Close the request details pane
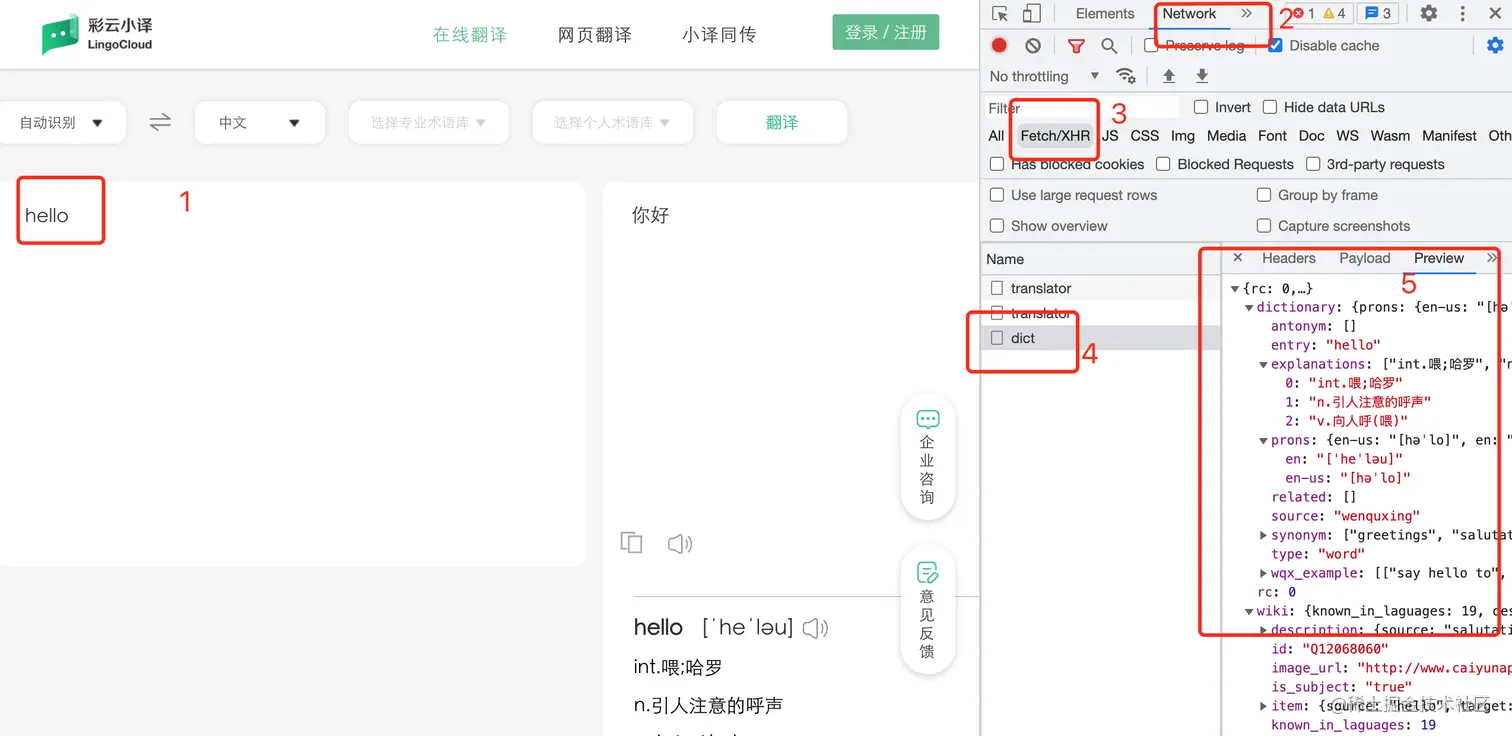Image resolution: width=1512 pixels, height=736 pixels. (1238, 258)
